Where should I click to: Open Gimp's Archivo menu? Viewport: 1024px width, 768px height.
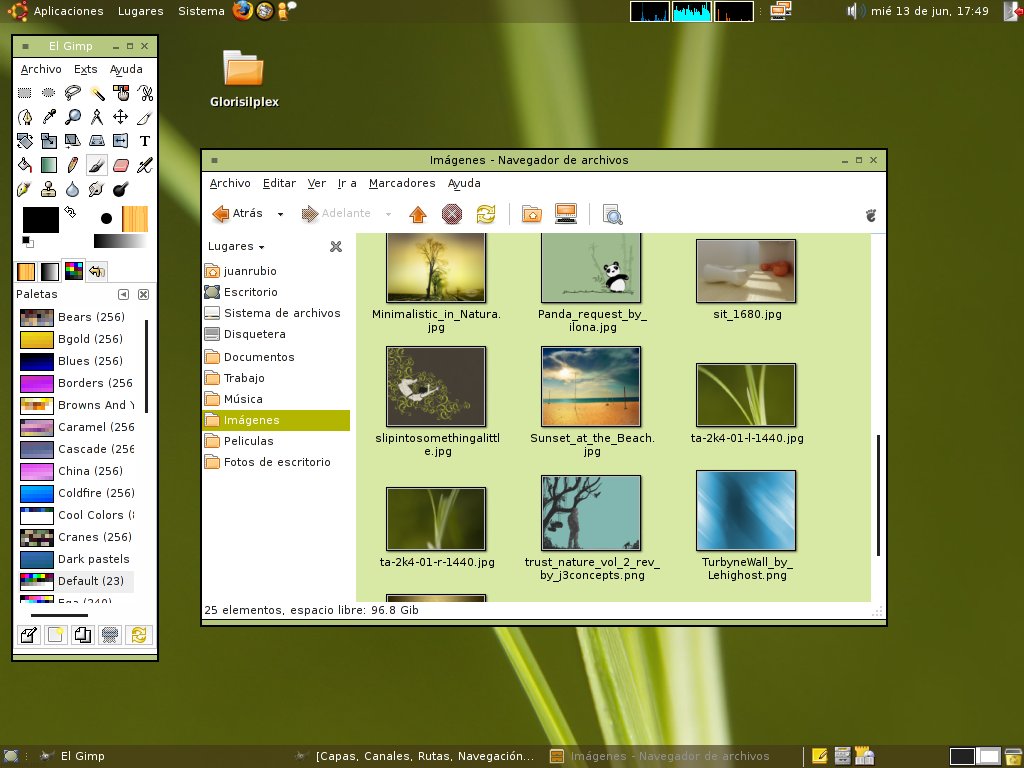(41, 69)
